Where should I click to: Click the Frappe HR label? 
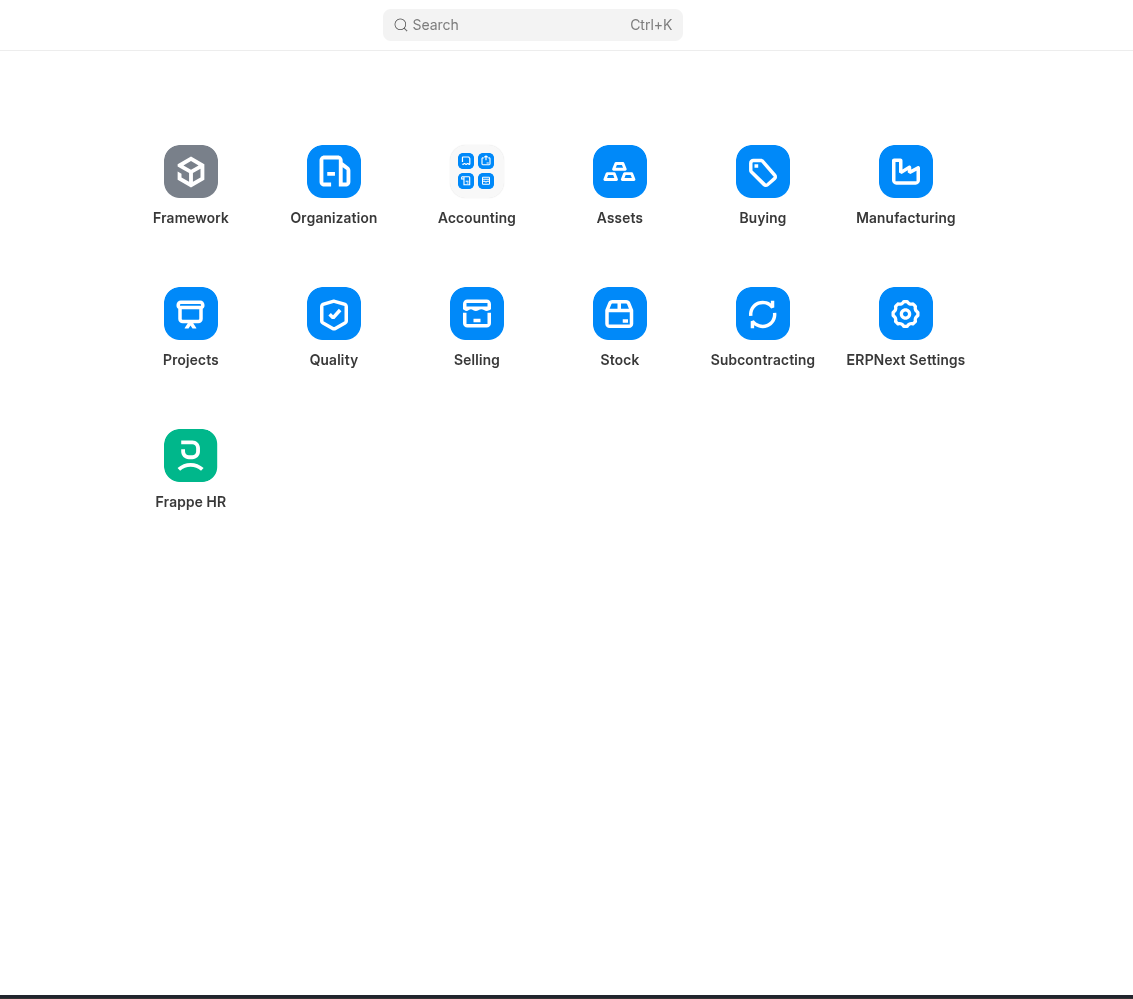point(191,502)
